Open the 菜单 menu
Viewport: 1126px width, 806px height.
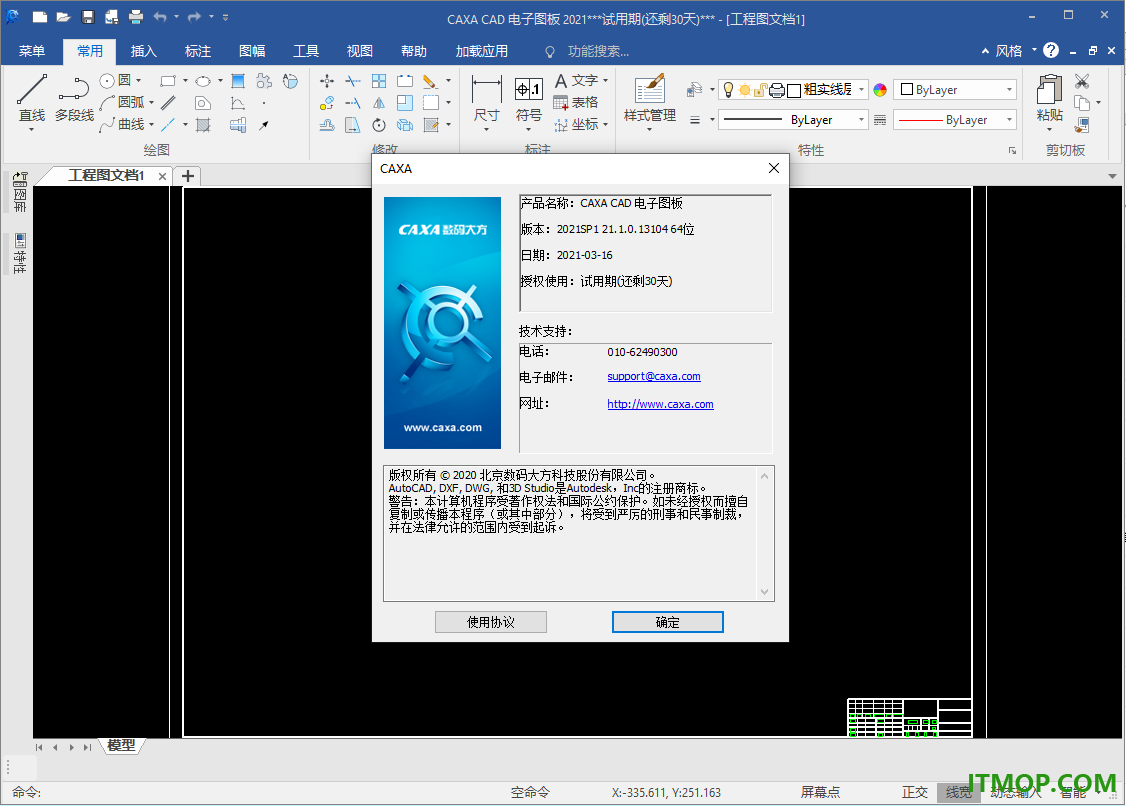(x=32, y=51)
